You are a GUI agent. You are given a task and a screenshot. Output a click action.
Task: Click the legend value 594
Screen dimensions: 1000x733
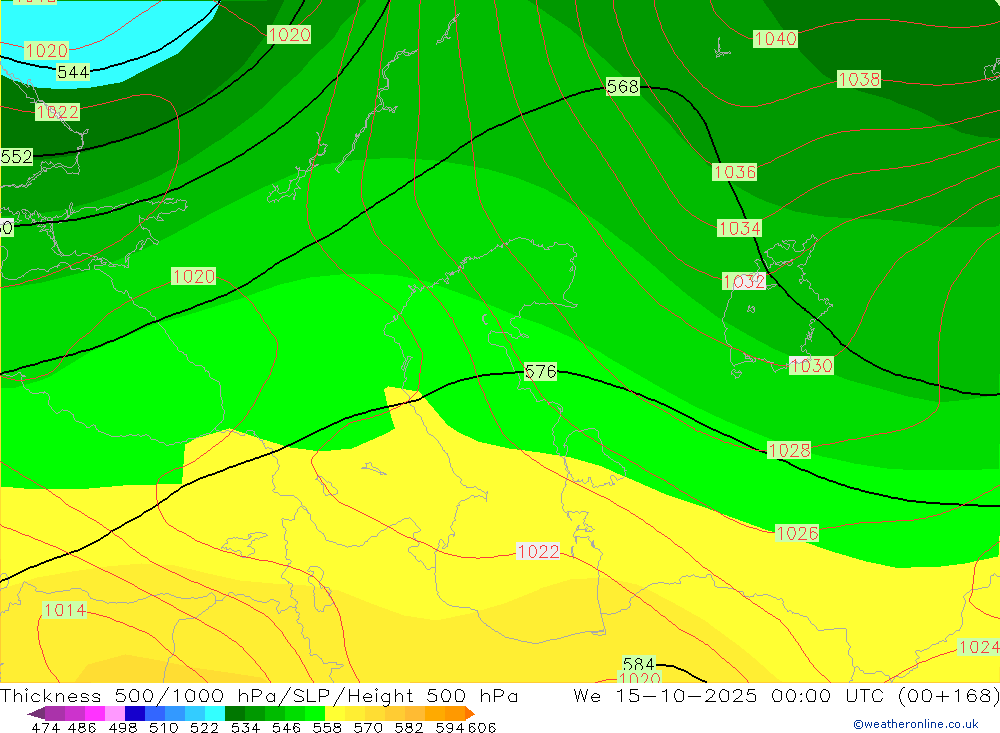point(450,727)
